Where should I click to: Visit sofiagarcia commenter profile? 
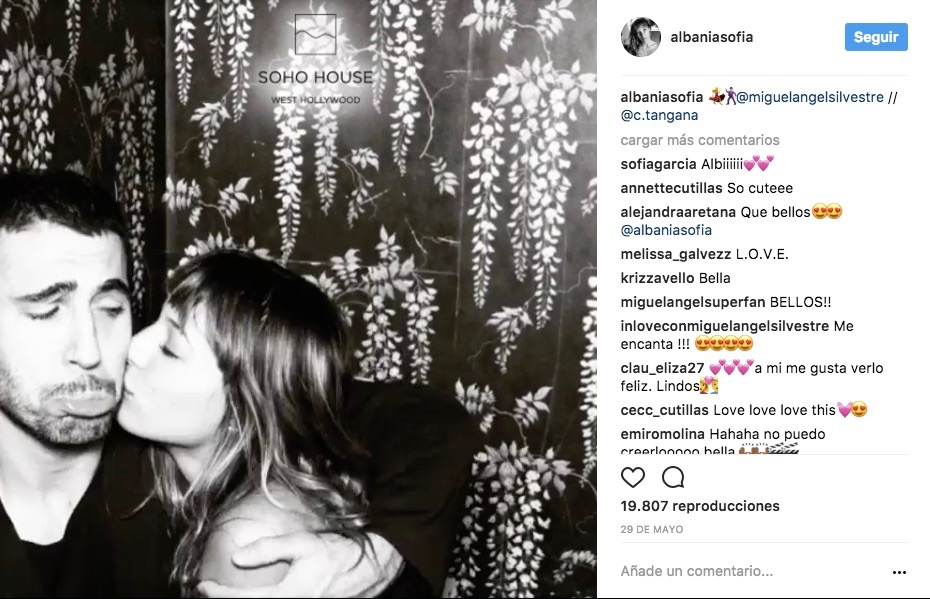coord(658,164)
